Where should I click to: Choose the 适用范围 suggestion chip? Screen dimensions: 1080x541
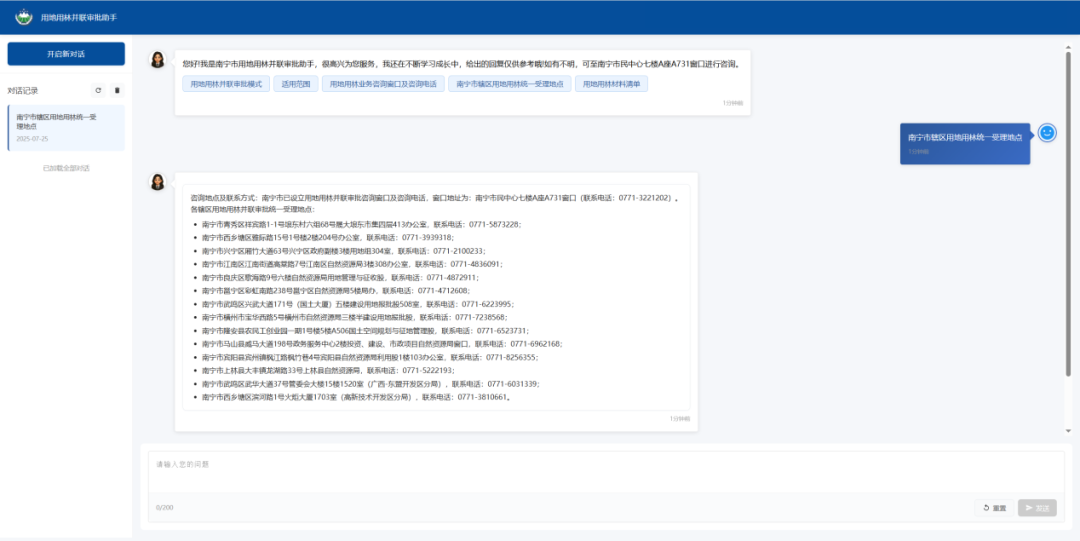point(296,84)
